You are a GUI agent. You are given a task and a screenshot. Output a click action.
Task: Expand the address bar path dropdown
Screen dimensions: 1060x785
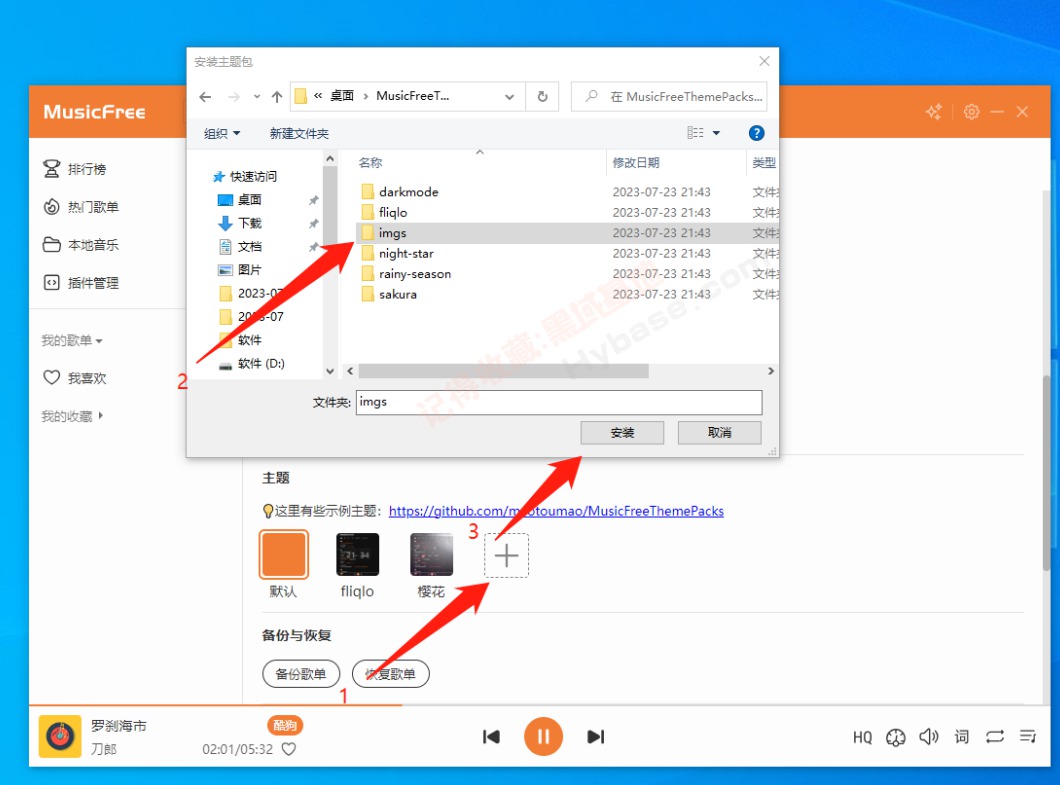509,97
